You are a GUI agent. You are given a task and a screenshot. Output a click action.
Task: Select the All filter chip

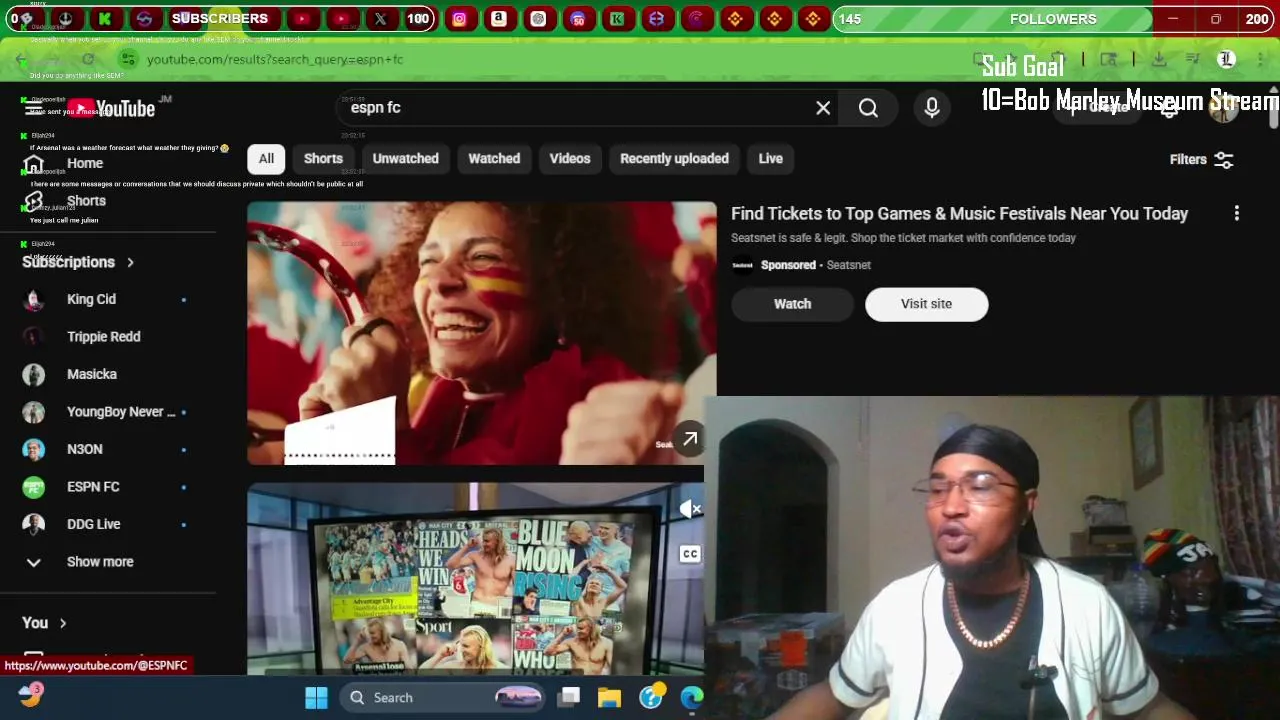[x=266, y=158]
